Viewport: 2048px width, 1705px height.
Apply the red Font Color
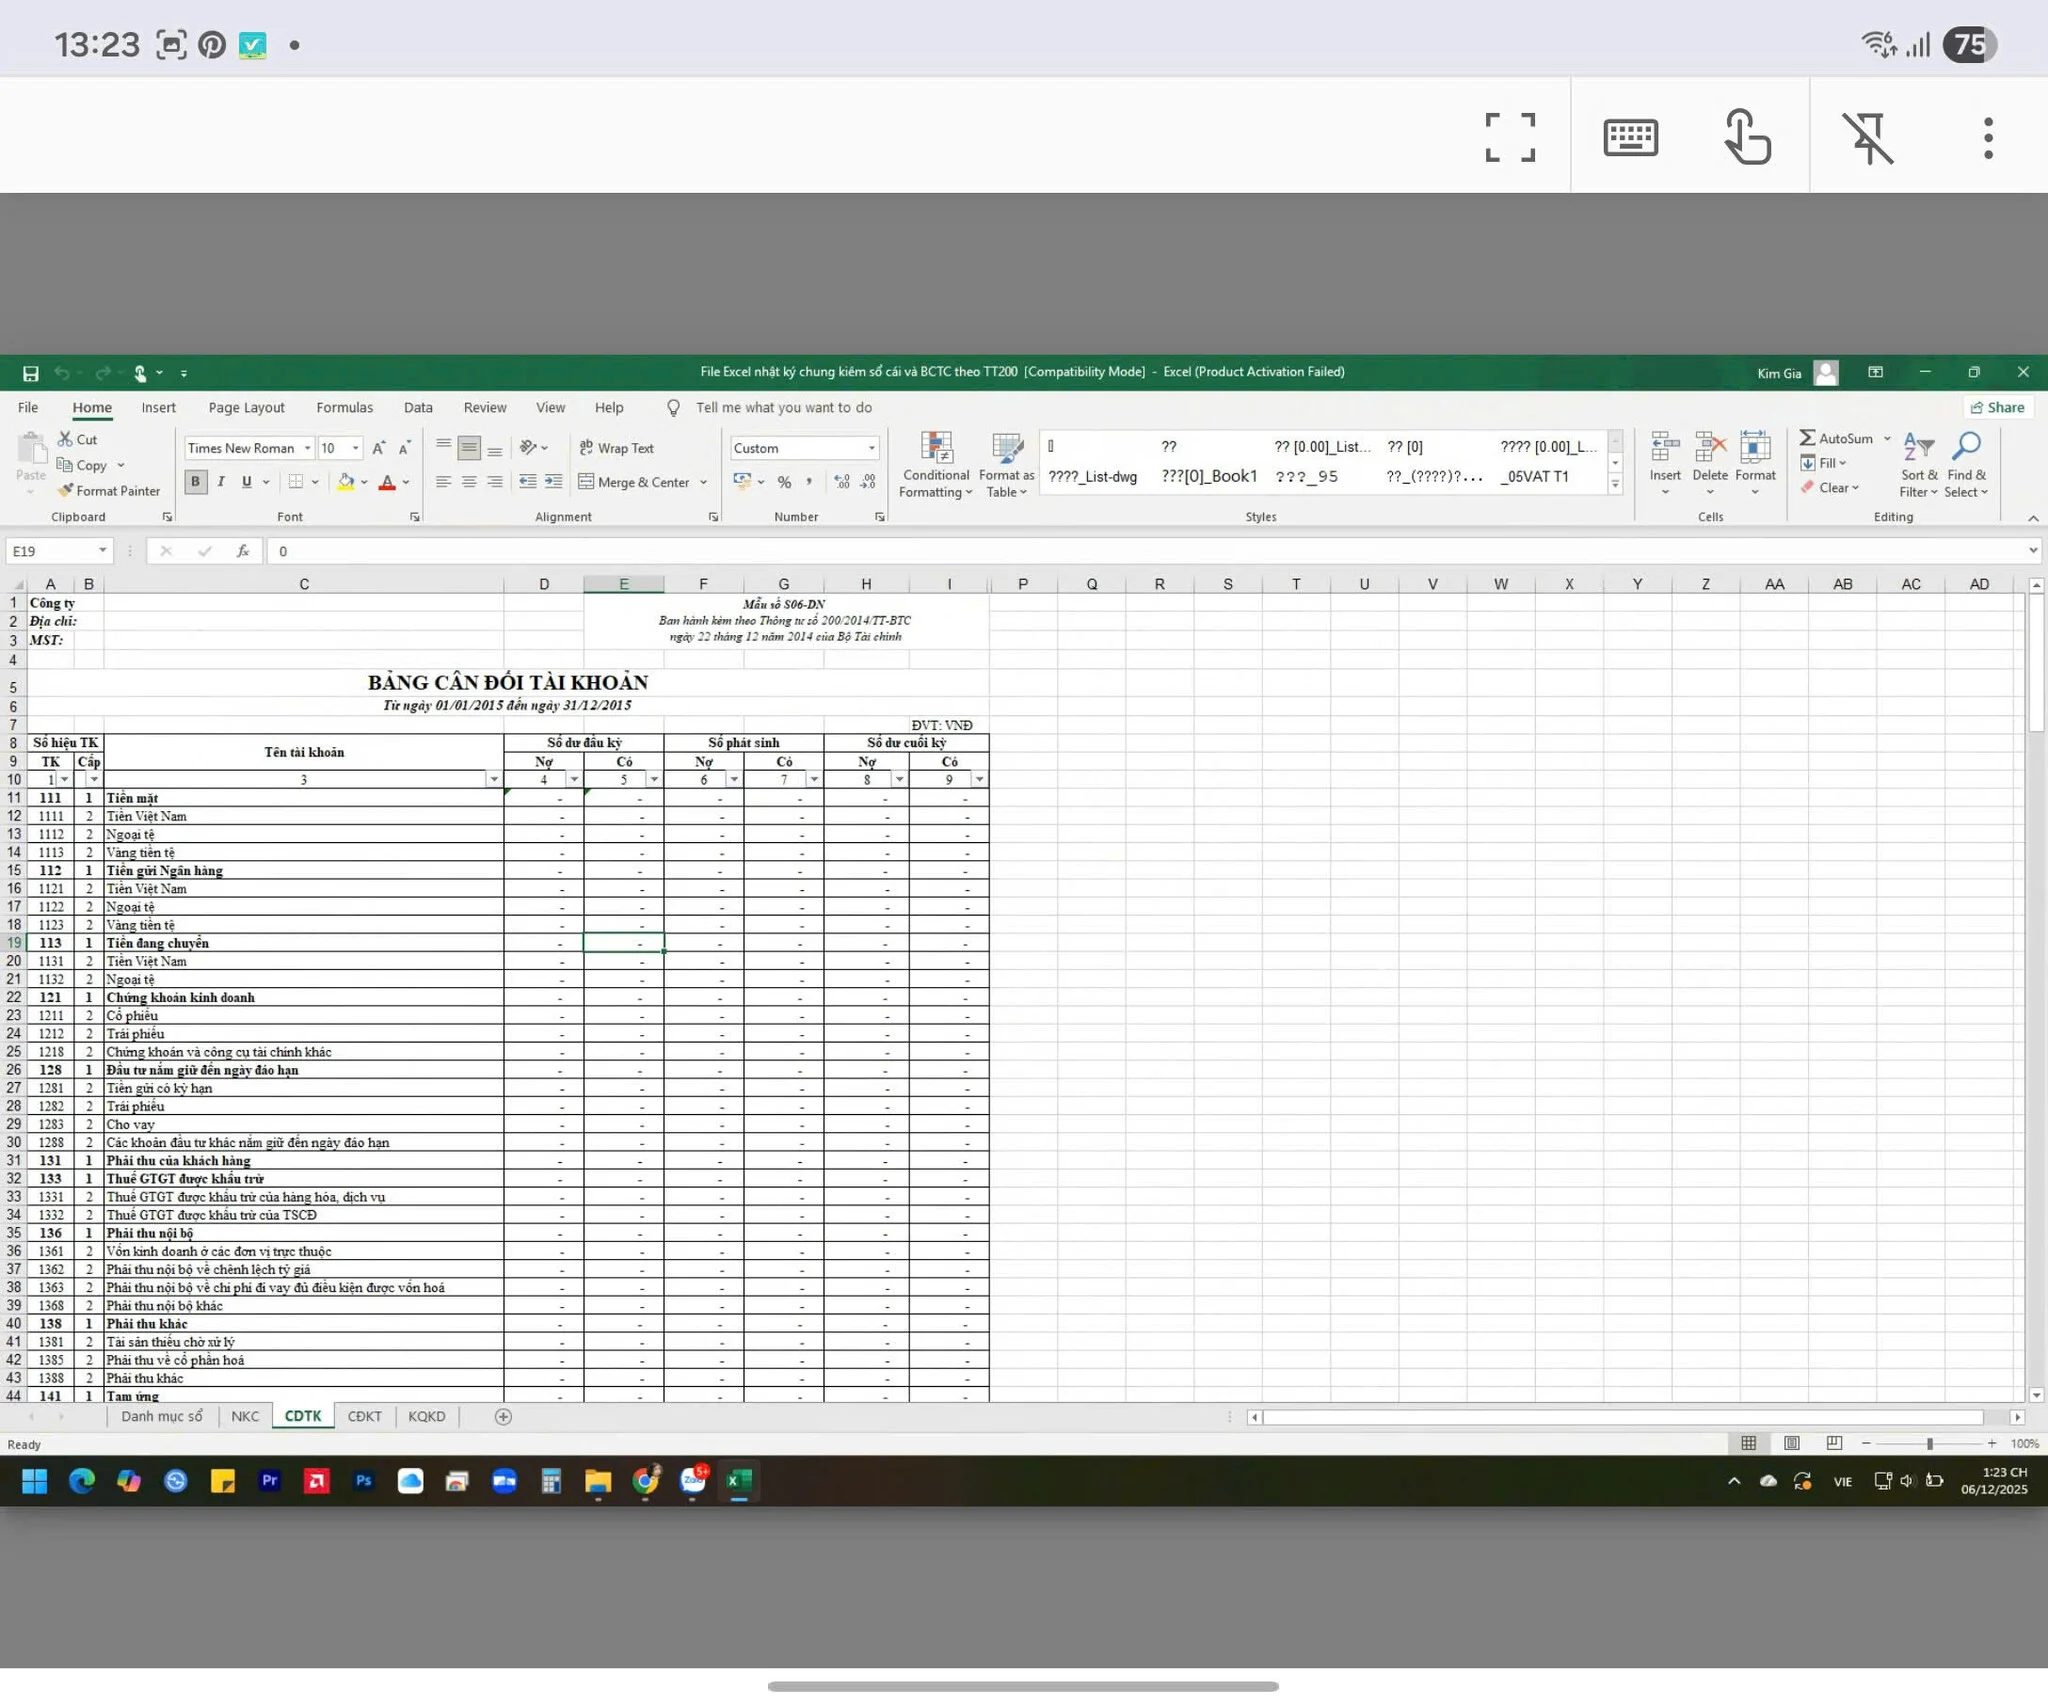pyautogui.click(x=387, y=482)
